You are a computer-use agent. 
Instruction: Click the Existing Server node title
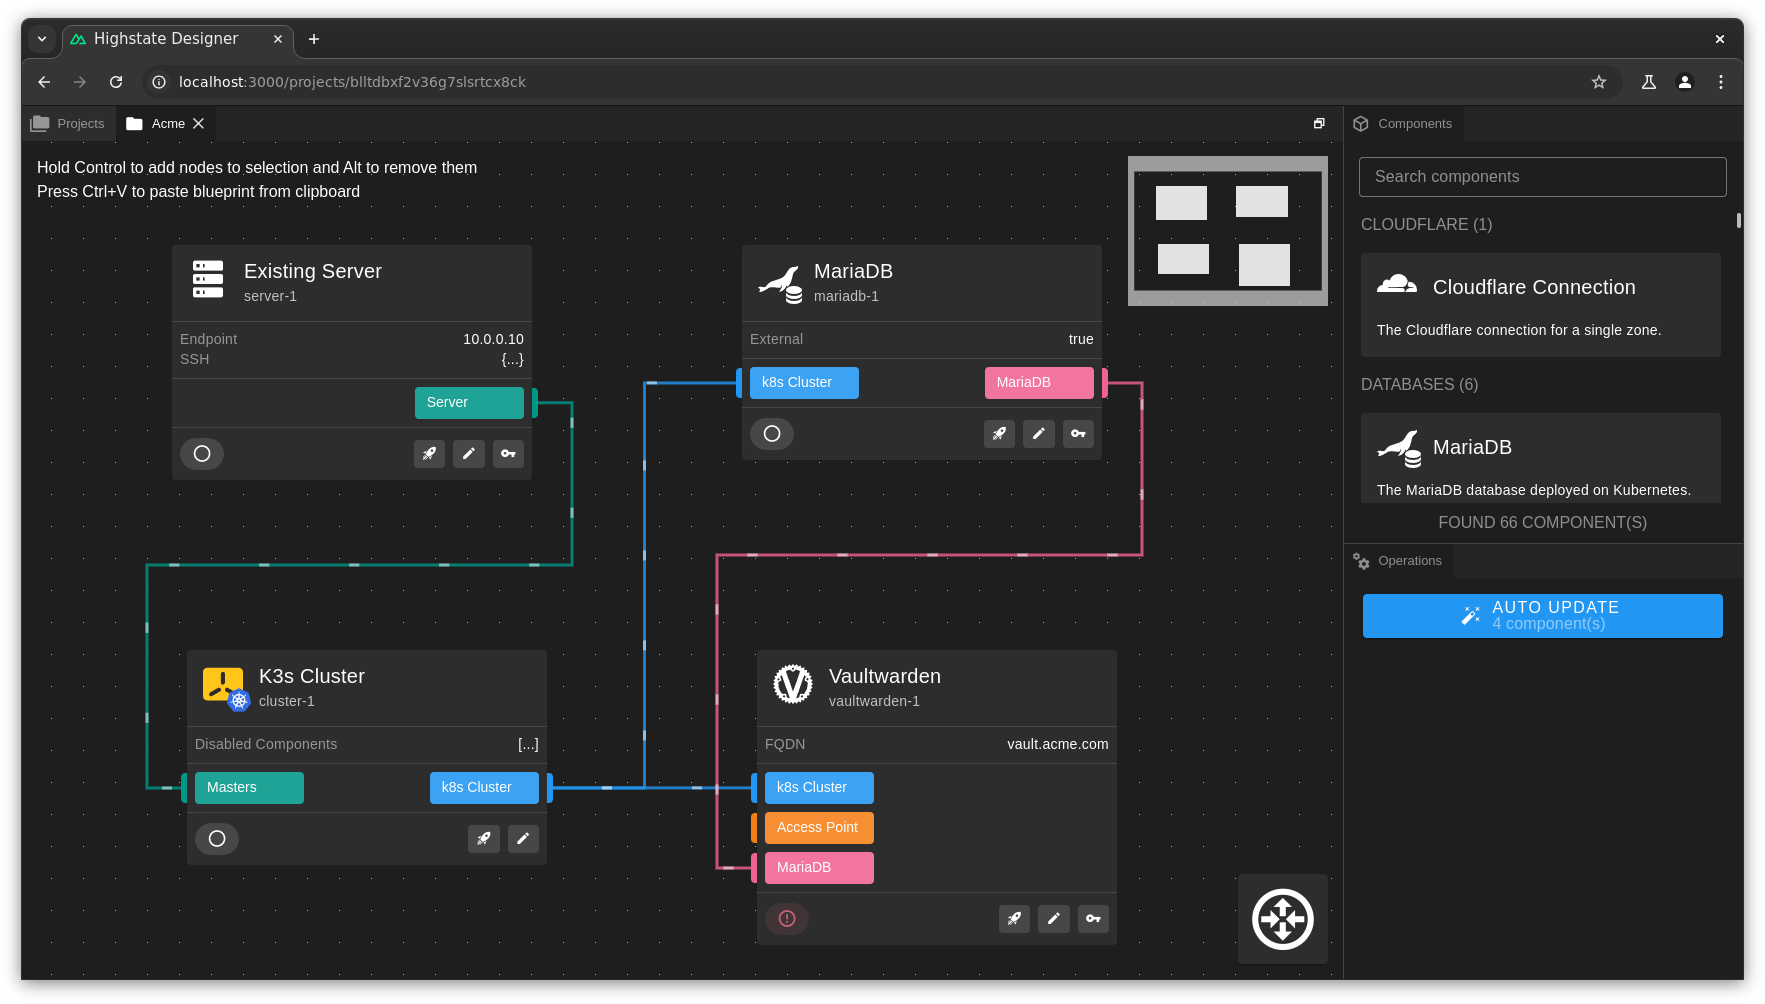(313, 271)
